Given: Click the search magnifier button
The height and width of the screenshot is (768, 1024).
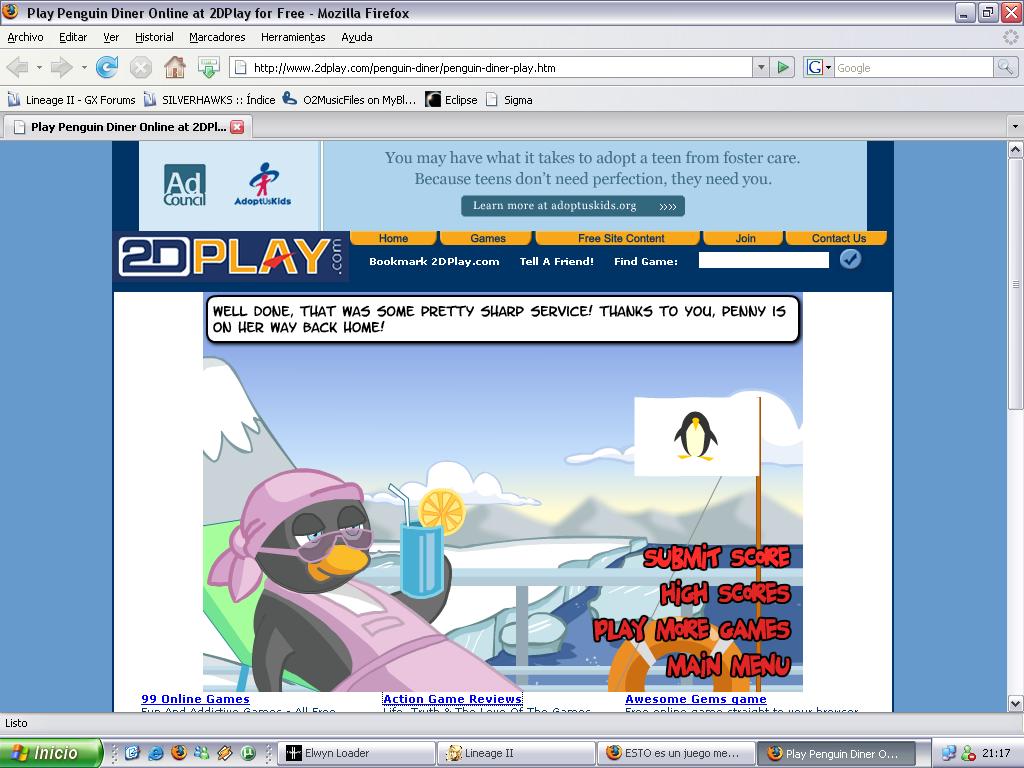Looking at the screenshot, I should click(x=1005, y=67).
